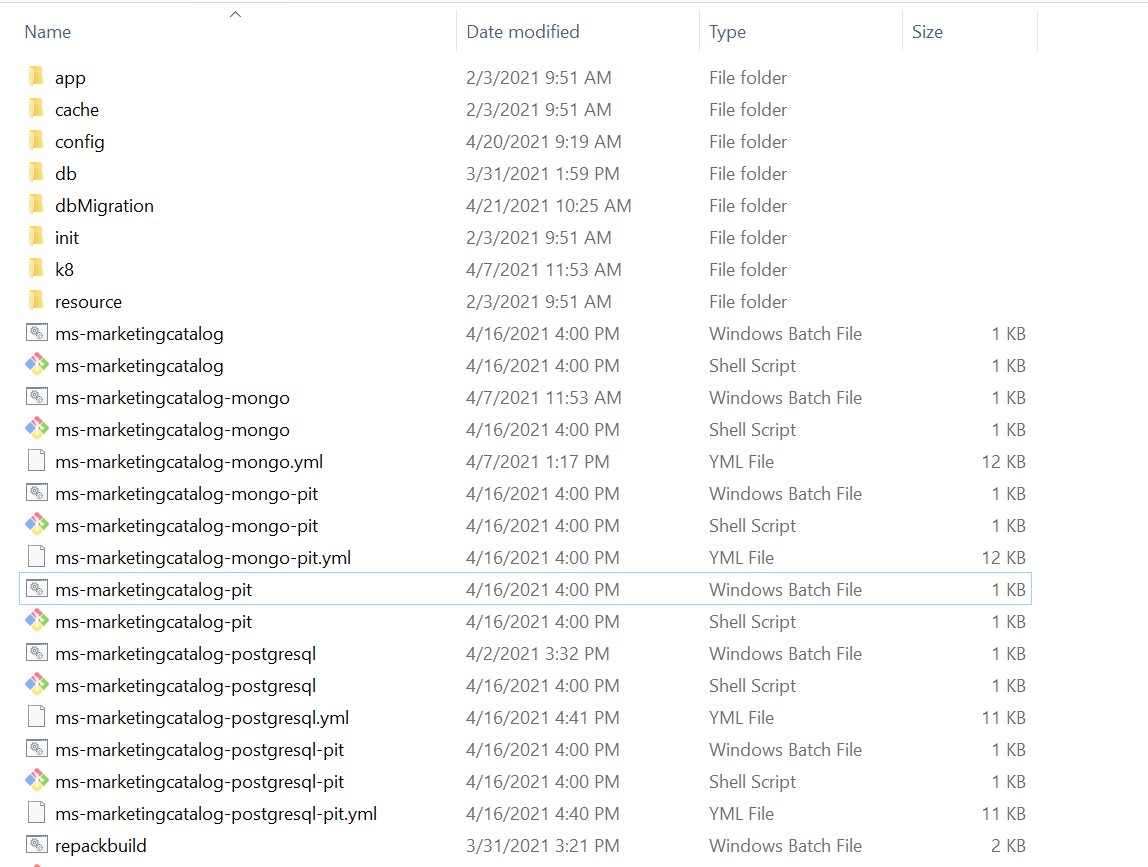Sort by the Date modified column

point(523,32)
